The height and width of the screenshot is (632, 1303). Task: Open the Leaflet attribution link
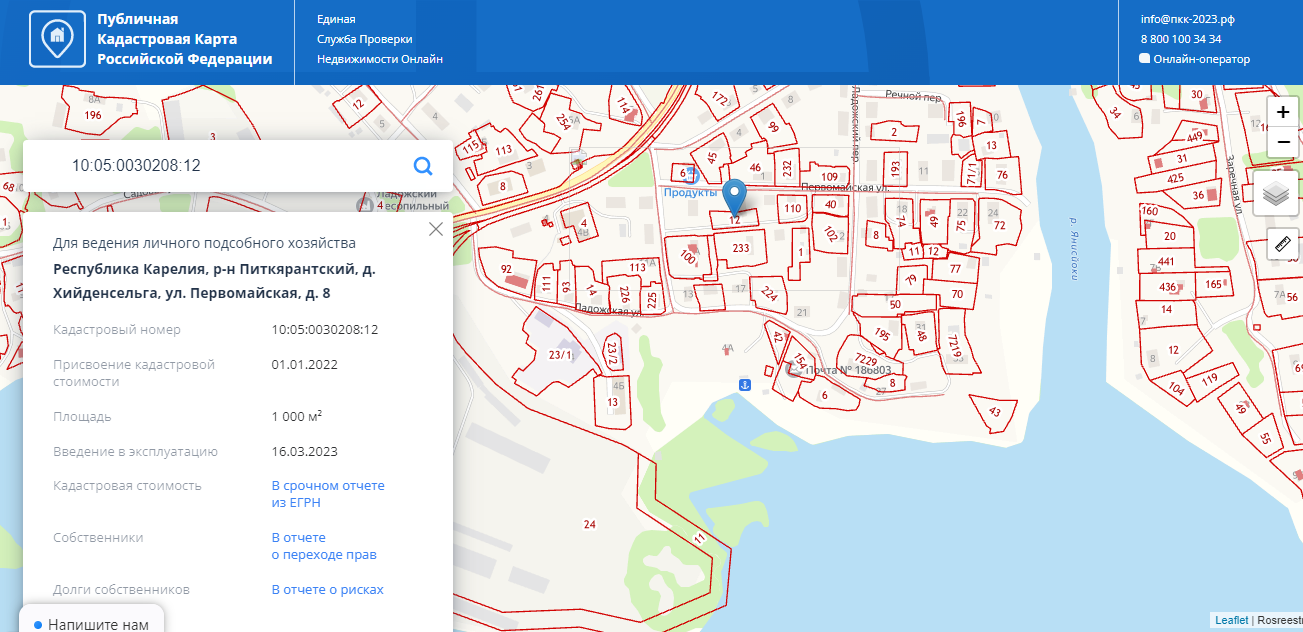tap(1231, 620)
